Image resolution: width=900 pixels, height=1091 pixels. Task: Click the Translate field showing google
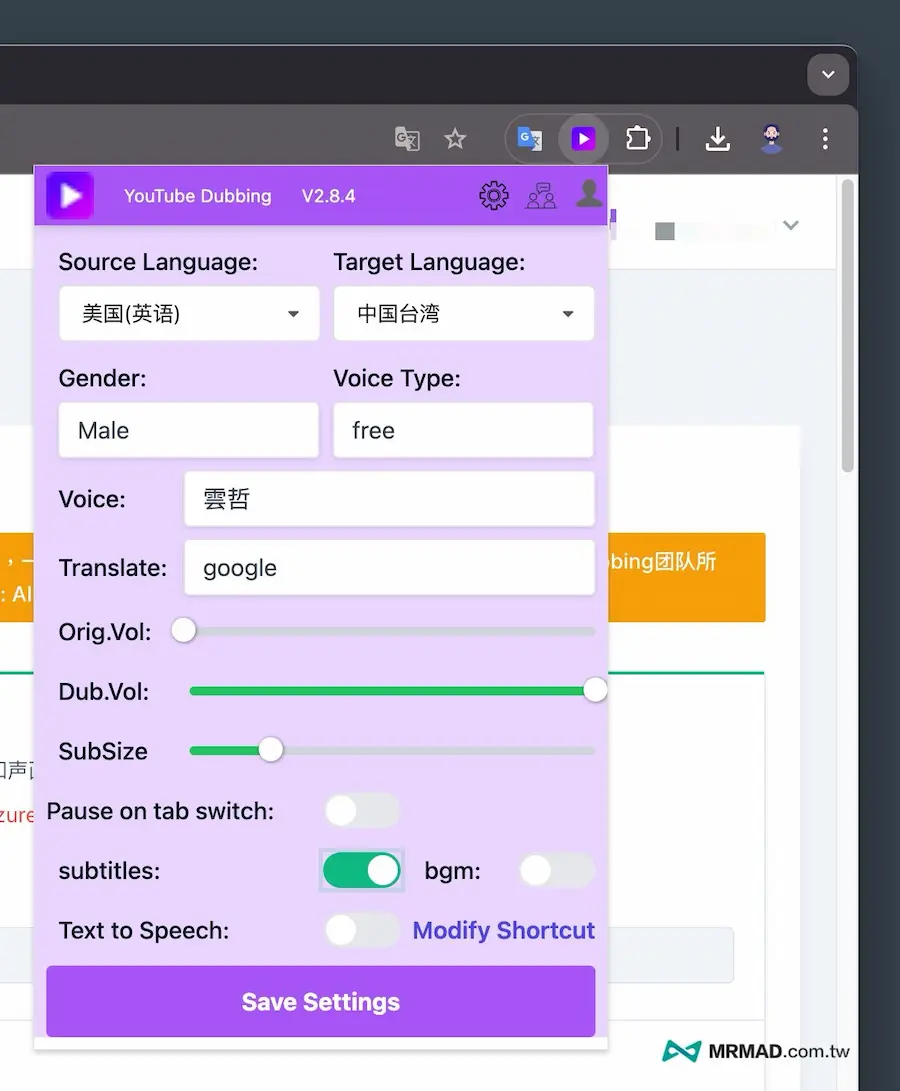[389, 568]
